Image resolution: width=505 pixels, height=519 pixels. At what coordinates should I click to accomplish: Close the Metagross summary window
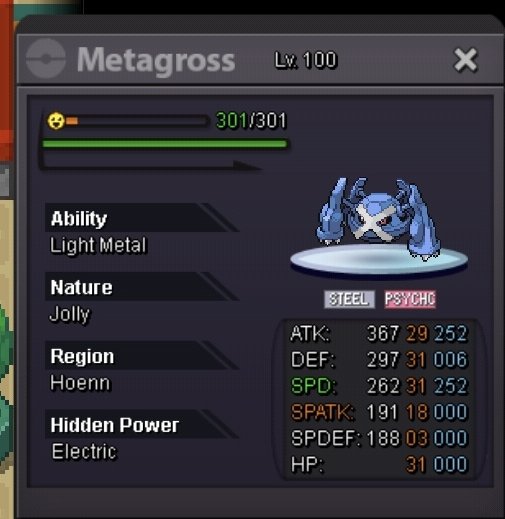pos(466,60)
